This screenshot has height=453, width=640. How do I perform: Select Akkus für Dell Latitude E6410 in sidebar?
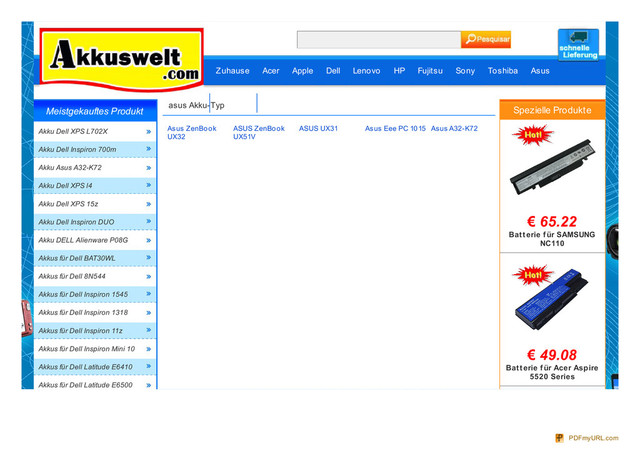(85, 367)
